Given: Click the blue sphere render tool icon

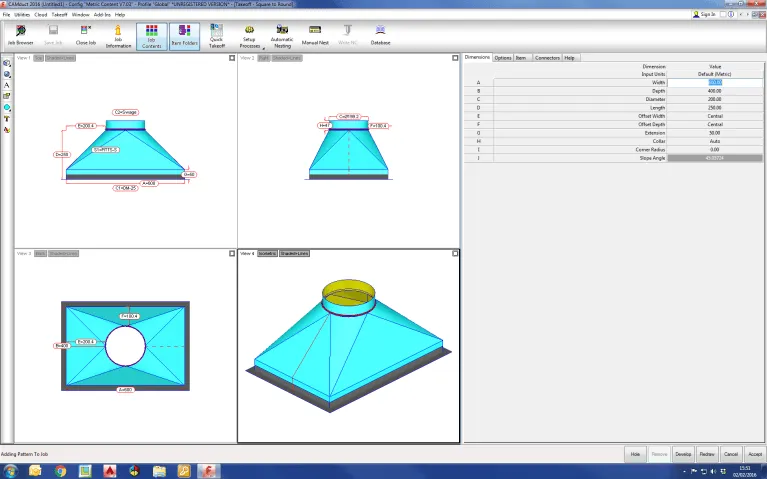Looking at the screenshot, I should [7, 74].
